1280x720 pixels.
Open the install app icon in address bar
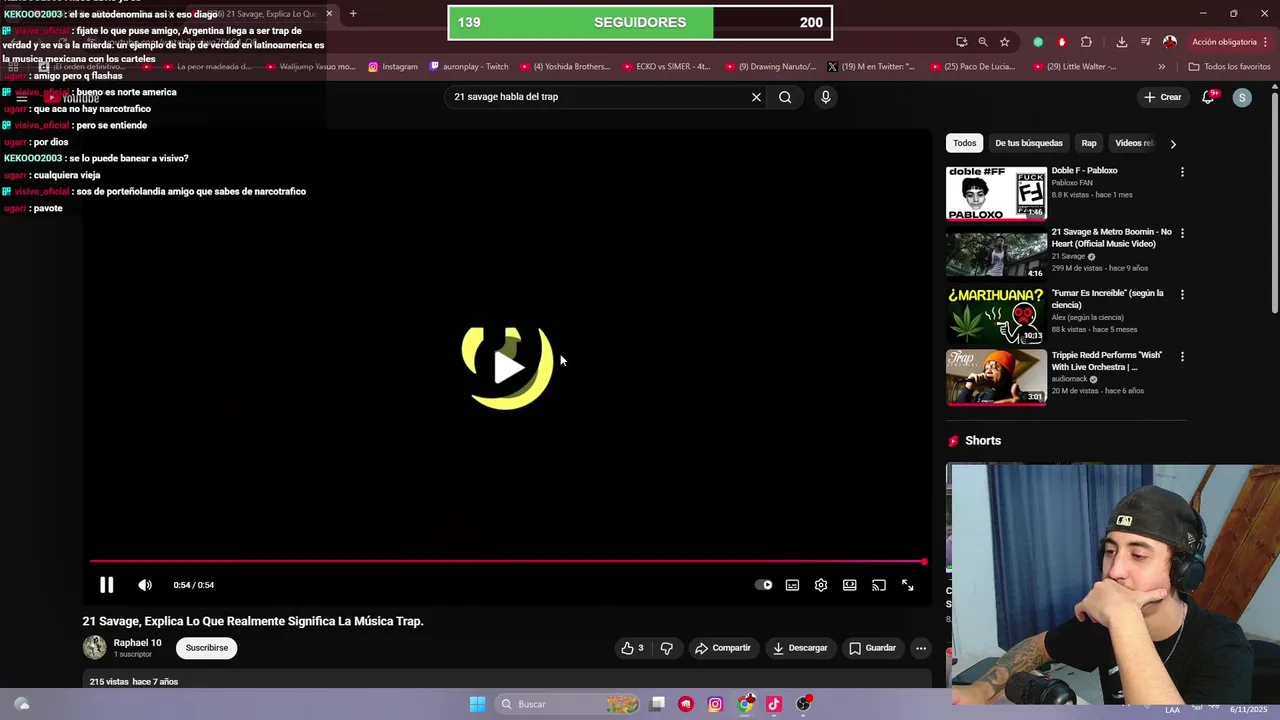point(961,42)
